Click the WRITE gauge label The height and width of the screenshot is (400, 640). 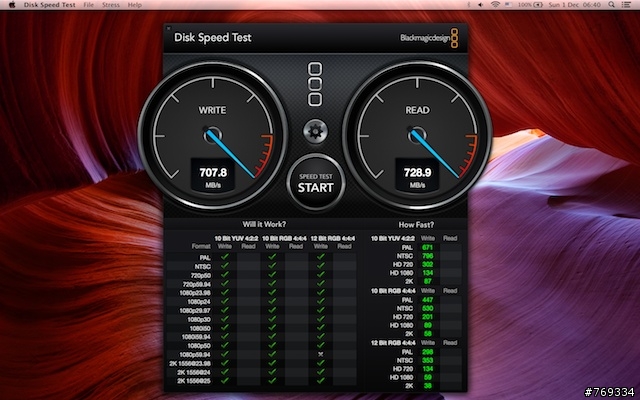(212, 110)
